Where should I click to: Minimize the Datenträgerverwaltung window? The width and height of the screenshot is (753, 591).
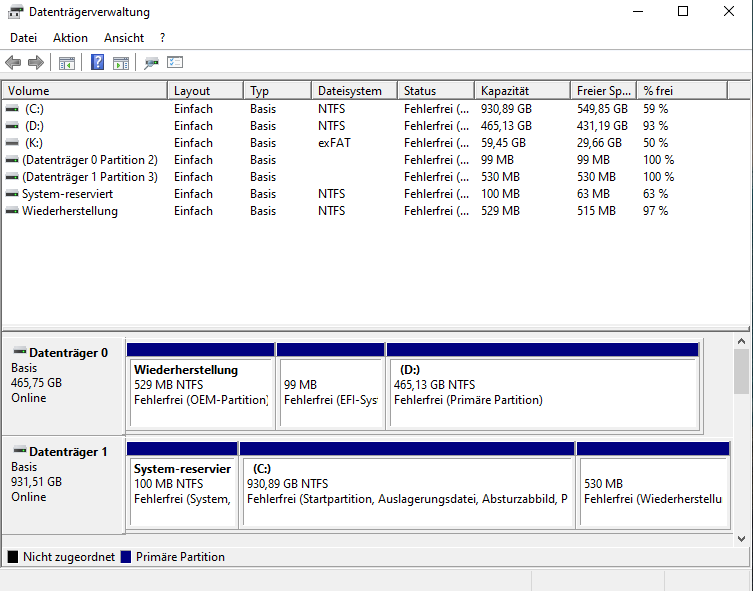point(638,12)
